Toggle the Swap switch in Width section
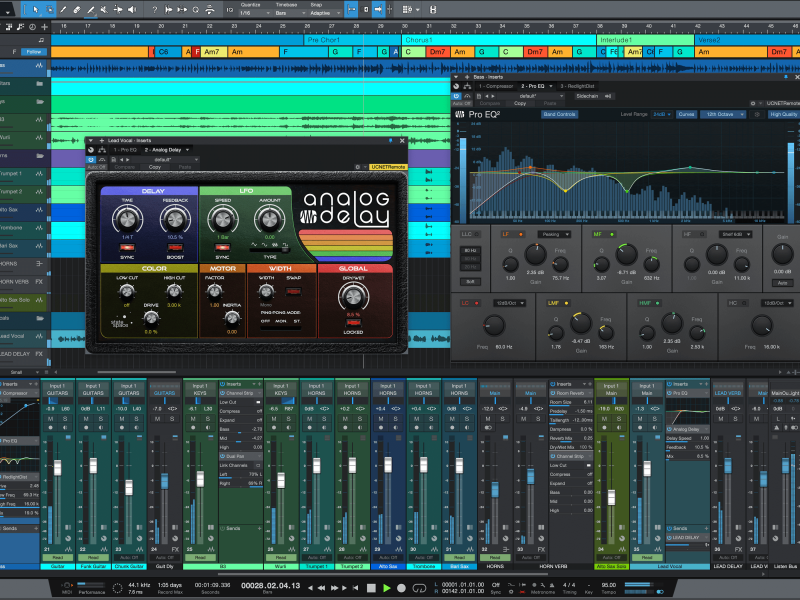Screen dimensions: 800x600 293,291
